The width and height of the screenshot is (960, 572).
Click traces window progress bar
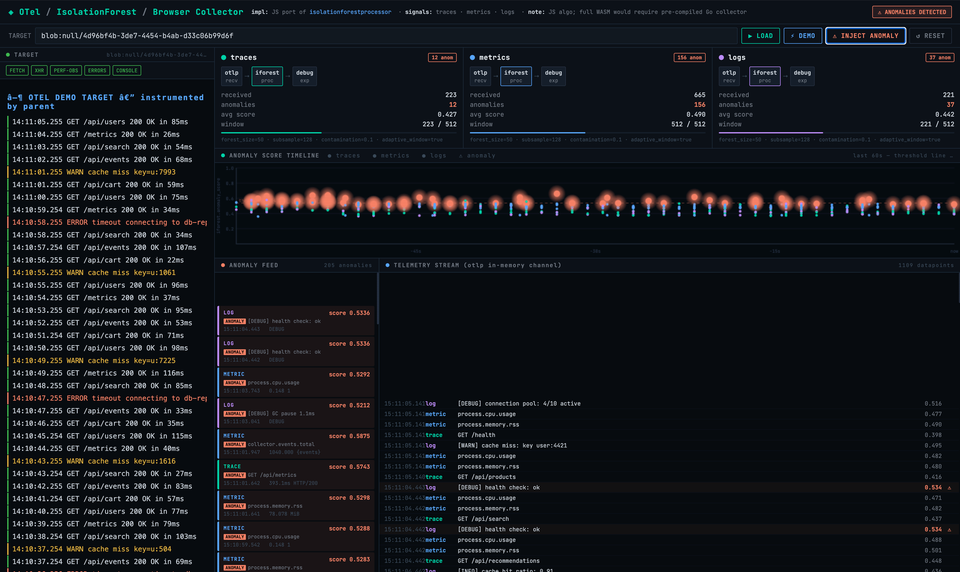tap(339, 132)
